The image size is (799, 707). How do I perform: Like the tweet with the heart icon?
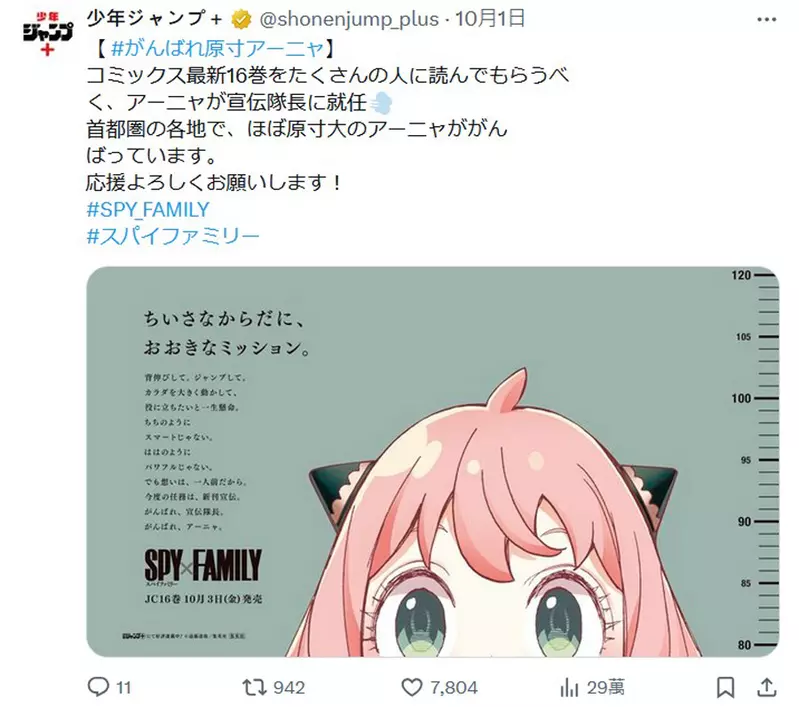(x=412, y=687)
